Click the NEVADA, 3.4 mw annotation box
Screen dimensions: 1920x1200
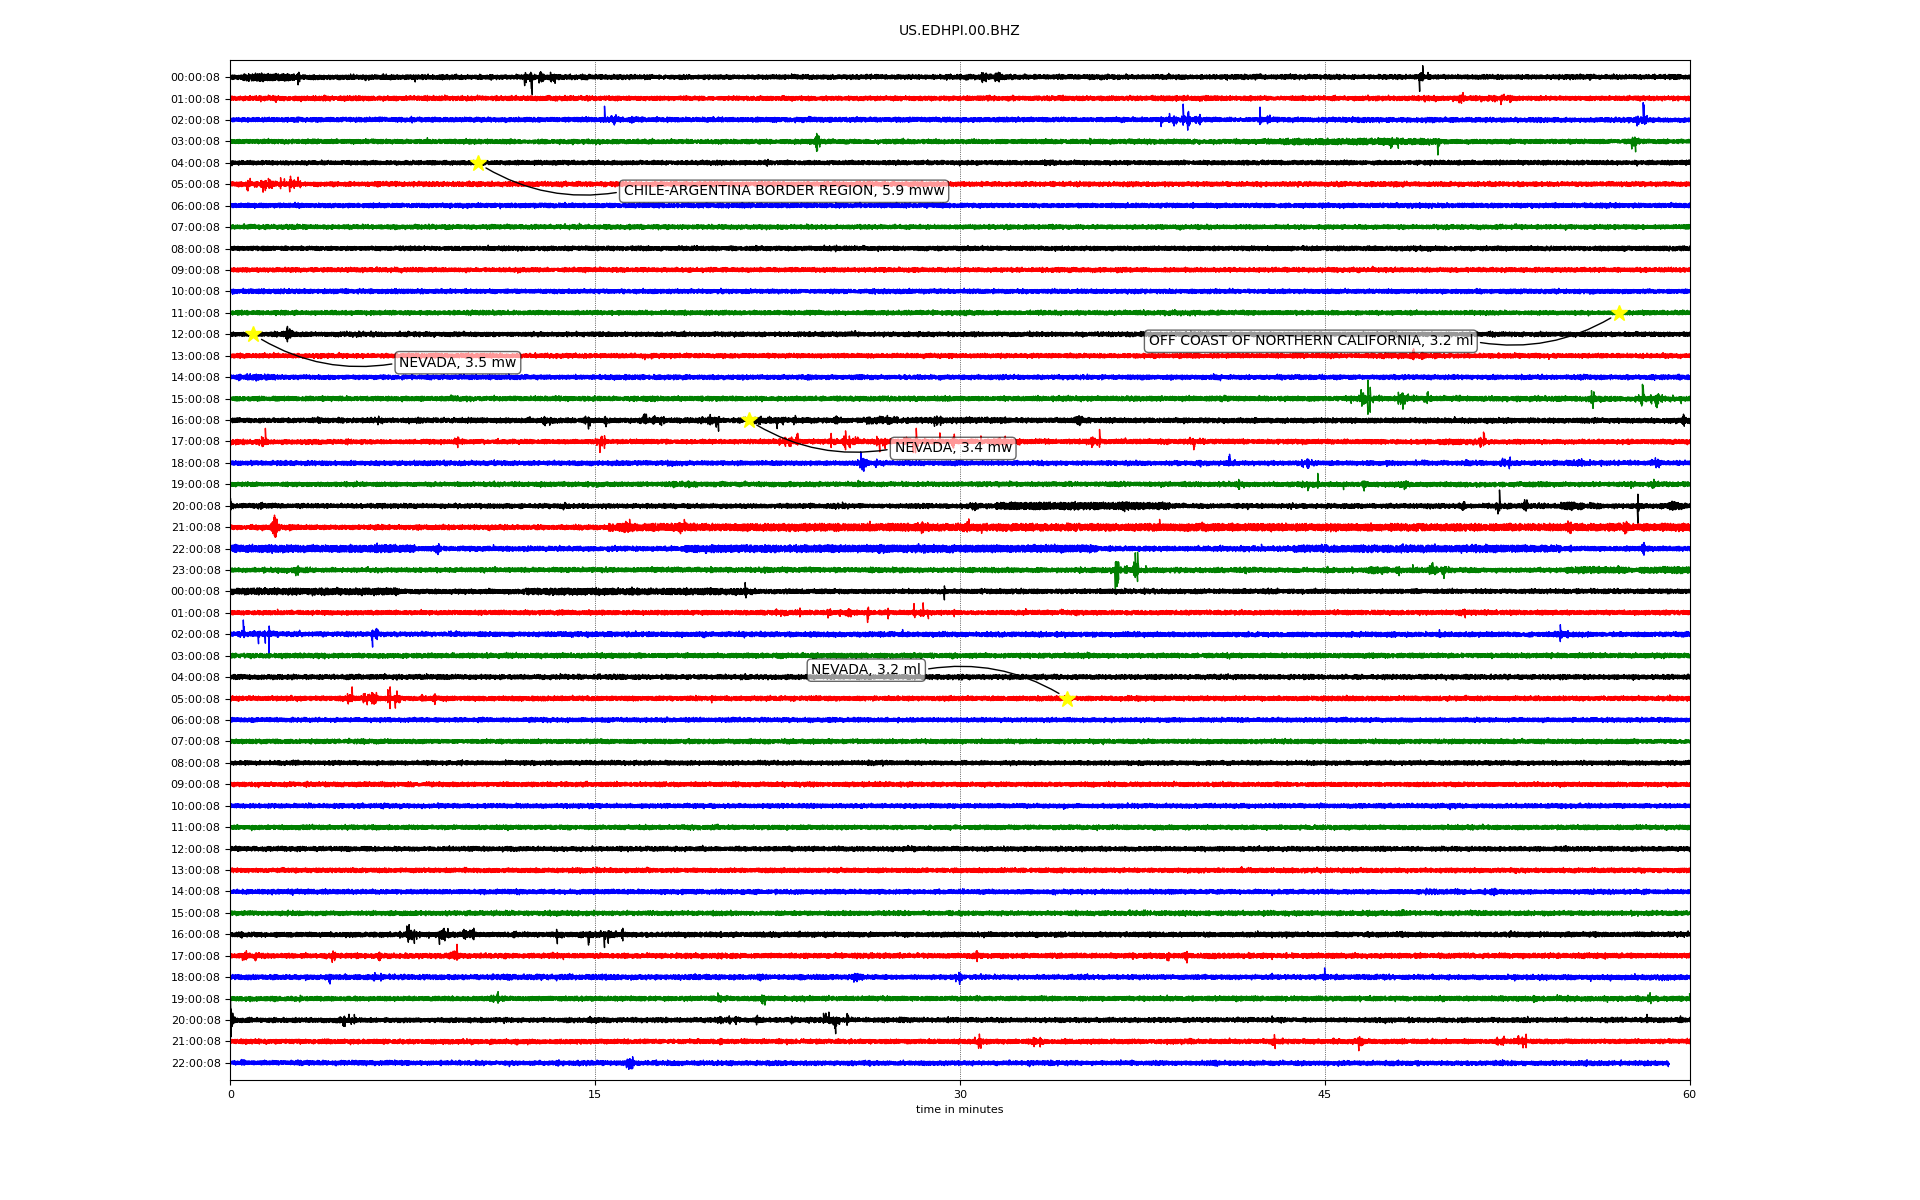(x=952, y=448)
